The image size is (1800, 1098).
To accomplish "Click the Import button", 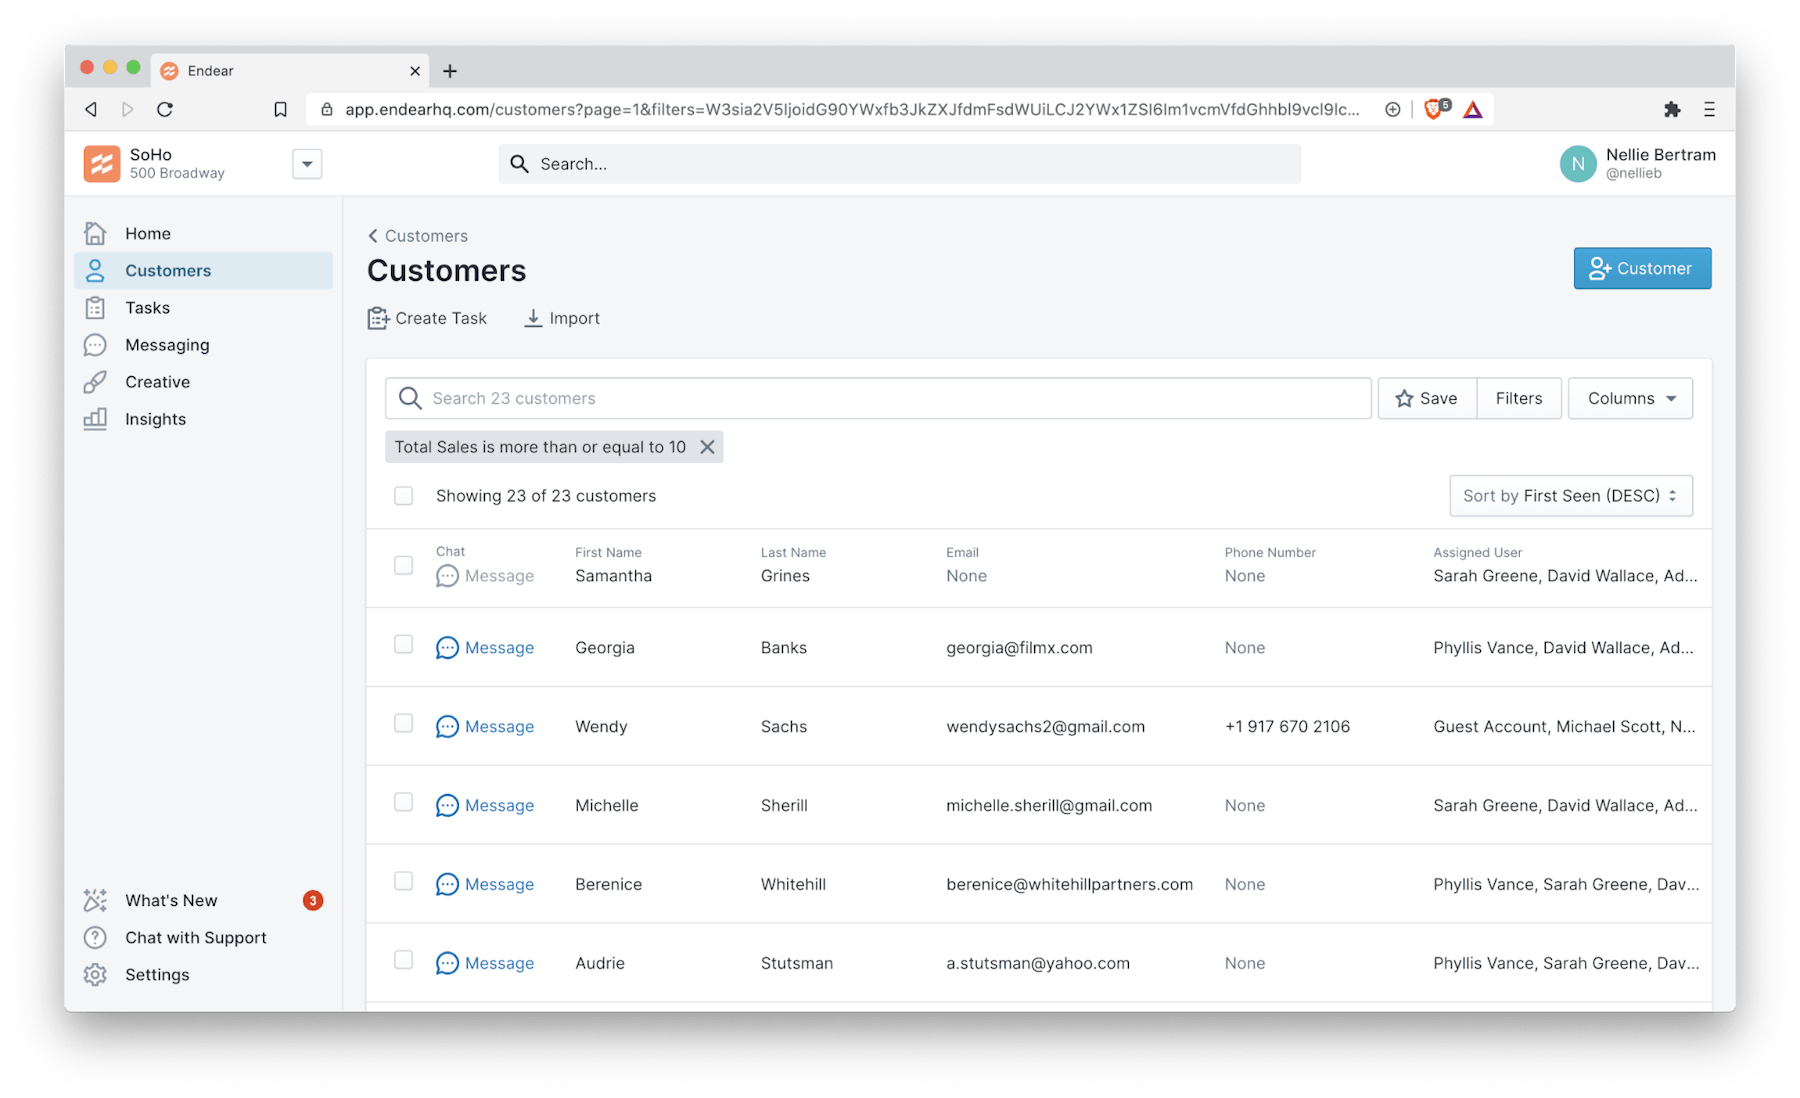I will coord(562,318).
